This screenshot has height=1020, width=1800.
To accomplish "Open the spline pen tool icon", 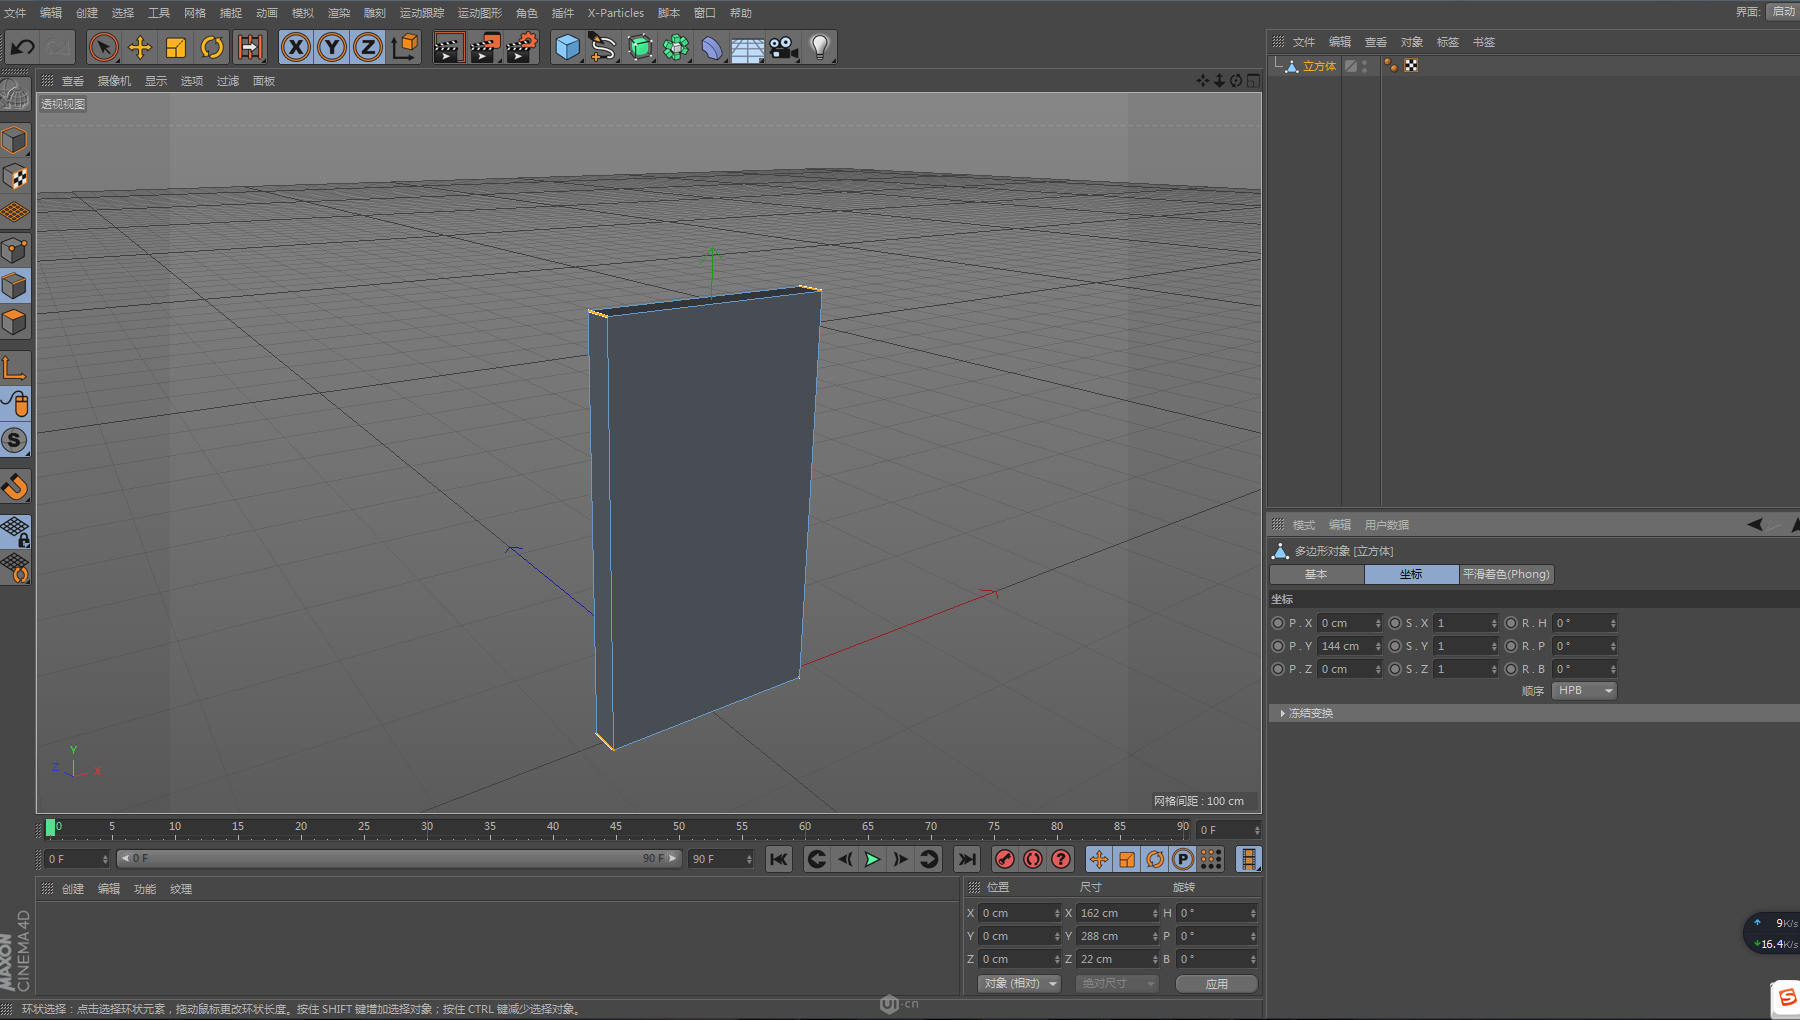I will [x=603, y=47].
